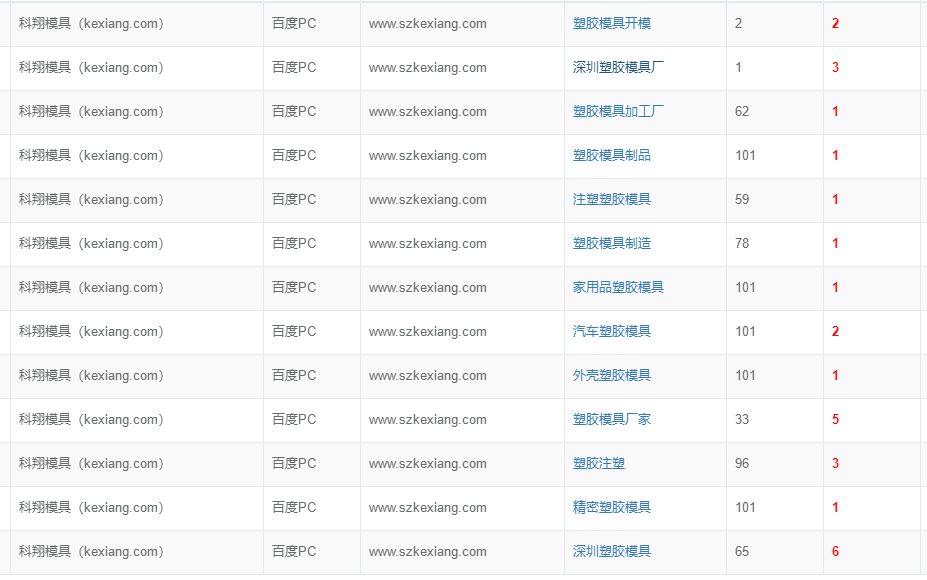This screenshot has width=927, height=580.
Task: Select value 101 in 塑胶模具制品 row
Action: pos(746,155)
